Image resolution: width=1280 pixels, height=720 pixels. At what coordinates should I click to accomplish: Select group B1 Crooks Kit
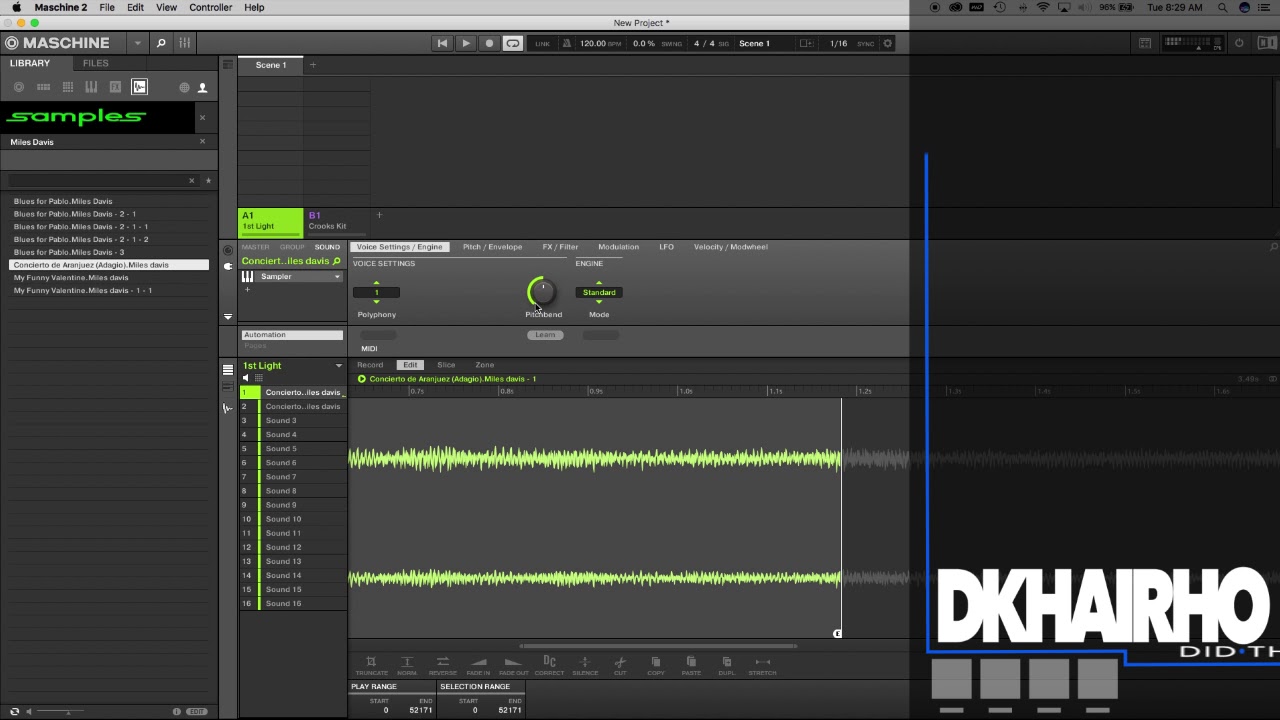pos(337,221)
